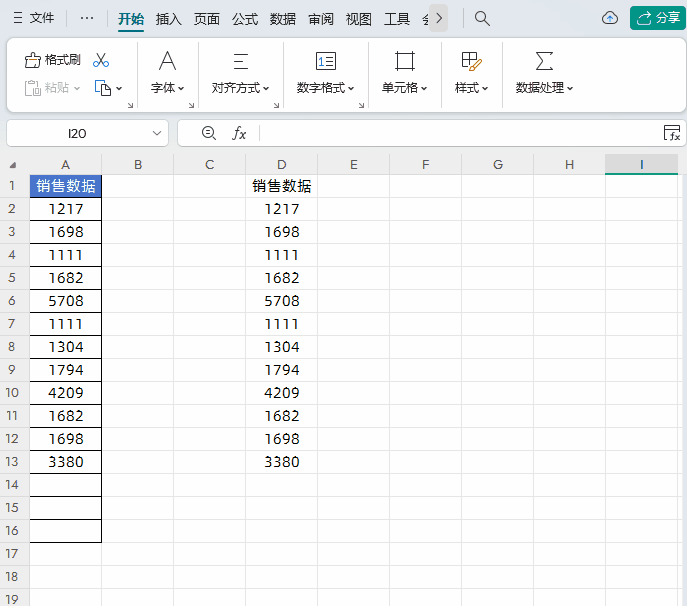
Task: Open the 数据 ribbon tab
Action: click(x=283, y=19)
